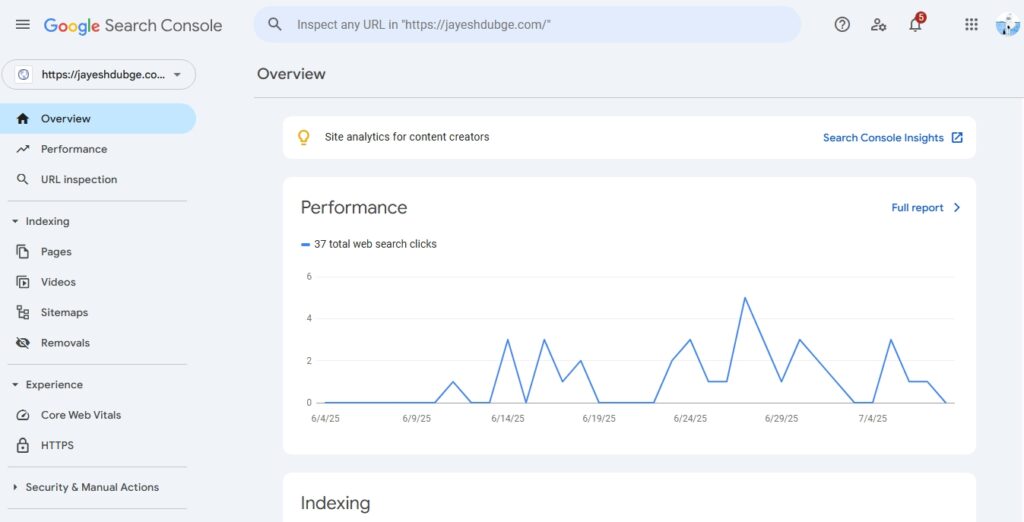Screen dimensions: 1024x522
Task: Open Videos report in sidebar
Action: click(x=98, y=282)
